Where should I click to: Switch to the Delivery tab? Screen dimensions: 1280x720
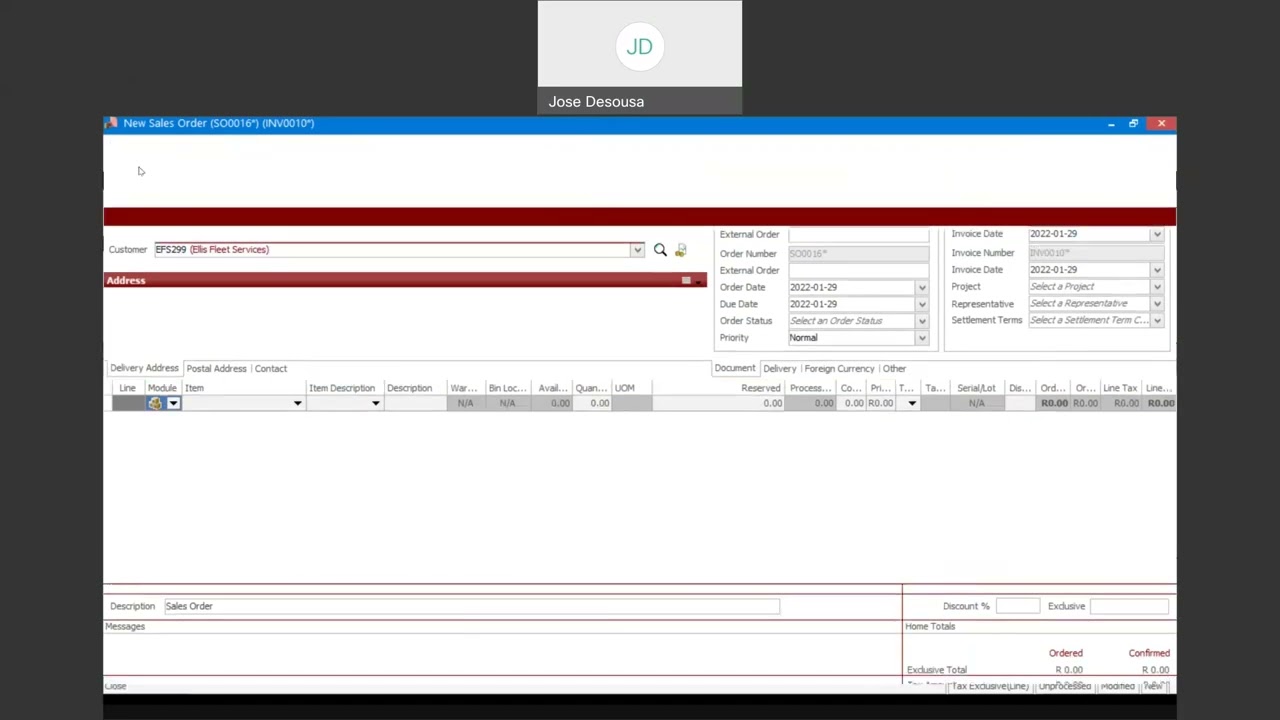pyautogui.click(x=780, y=368)
